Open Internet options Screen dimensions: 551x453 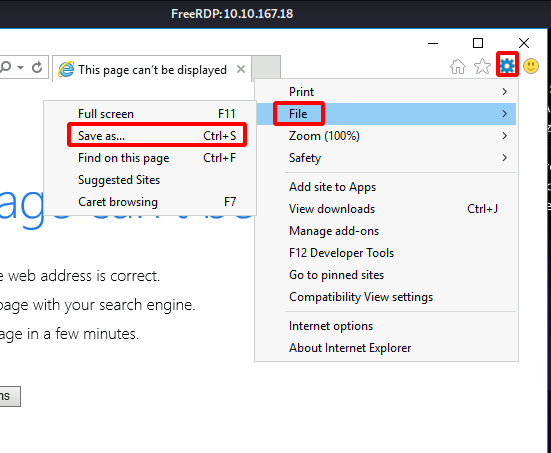click(386, 326)
